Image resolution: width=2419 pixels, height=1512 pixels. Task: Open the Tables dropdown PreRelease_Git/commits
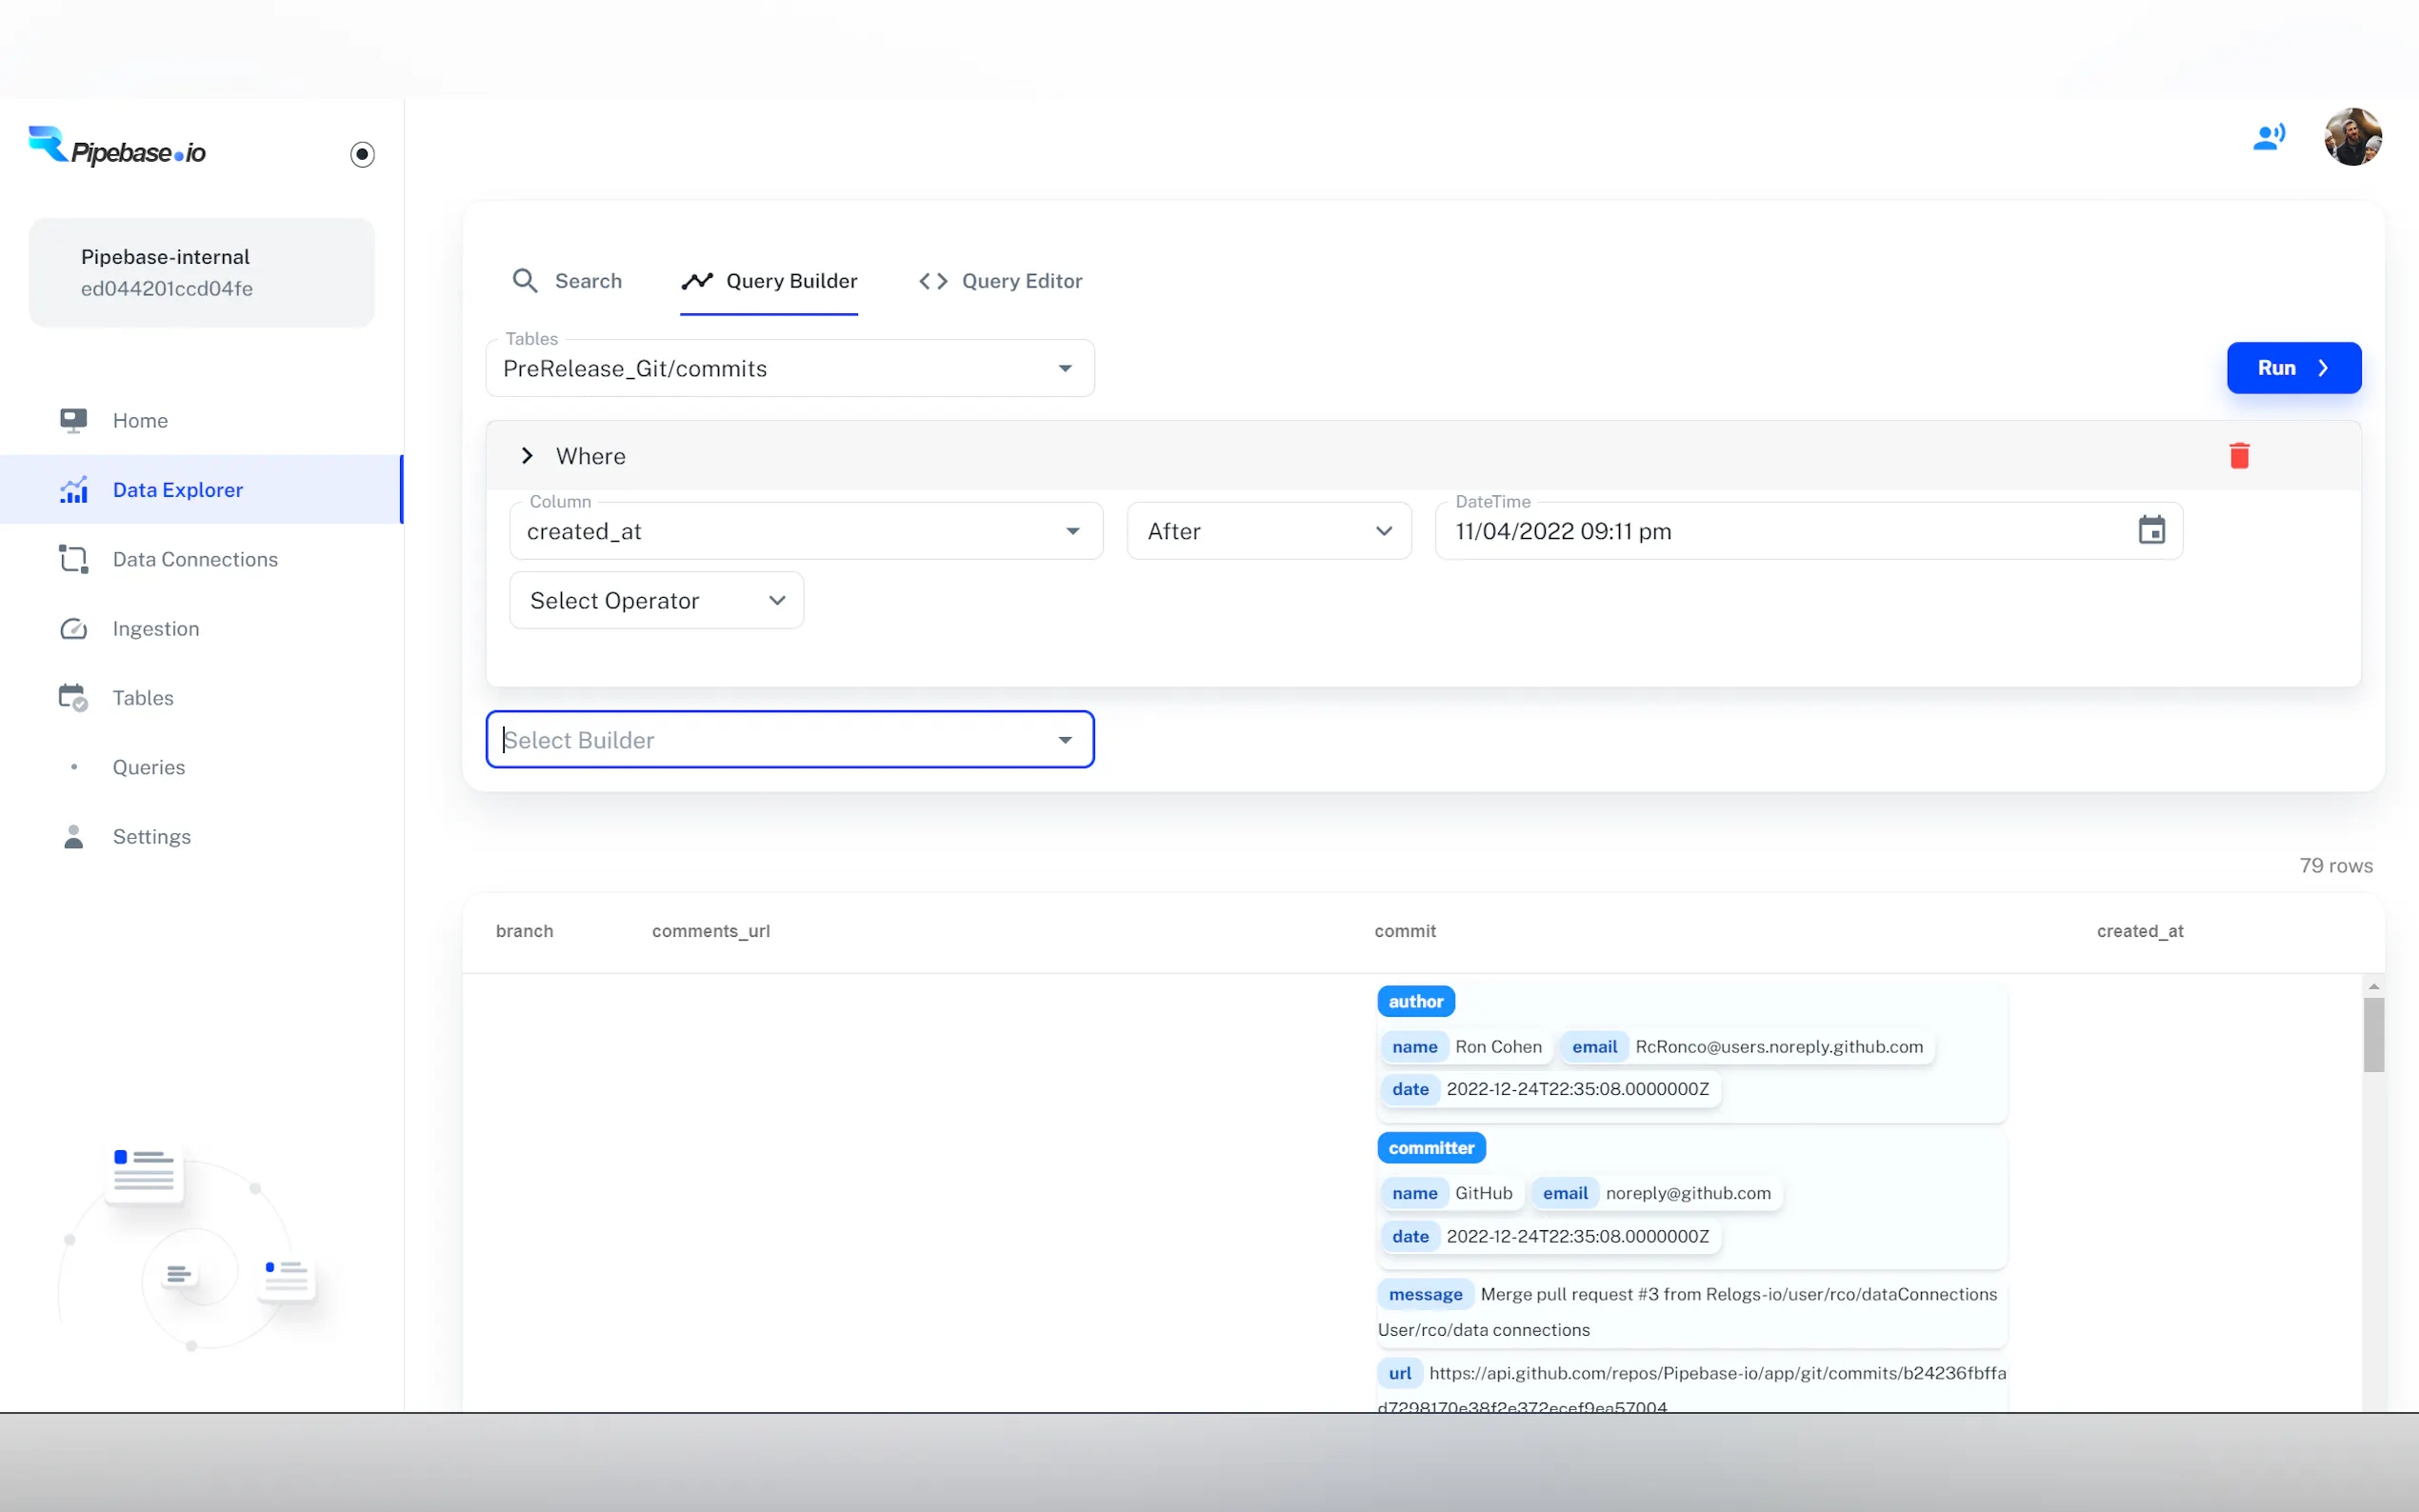pyautogui.click(x=789, y=369)
